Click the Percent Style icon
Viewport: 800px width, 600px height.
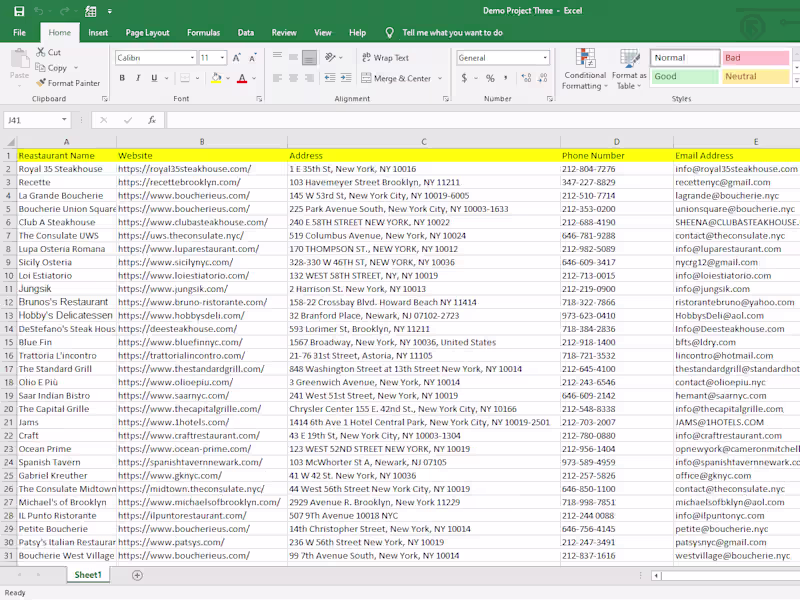(489, 78)
